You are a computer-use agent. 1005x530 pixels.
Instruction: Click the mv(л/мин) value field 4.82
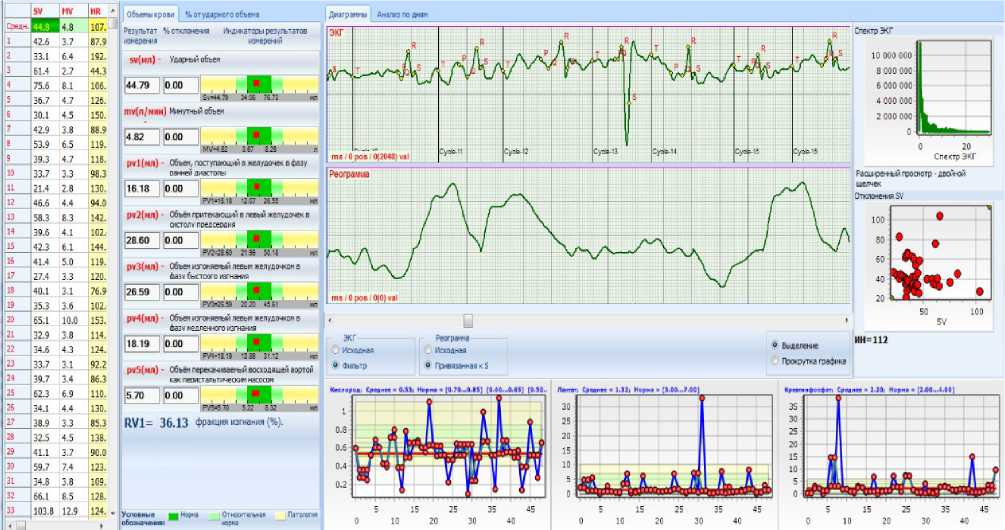click(x=142, y=137)
